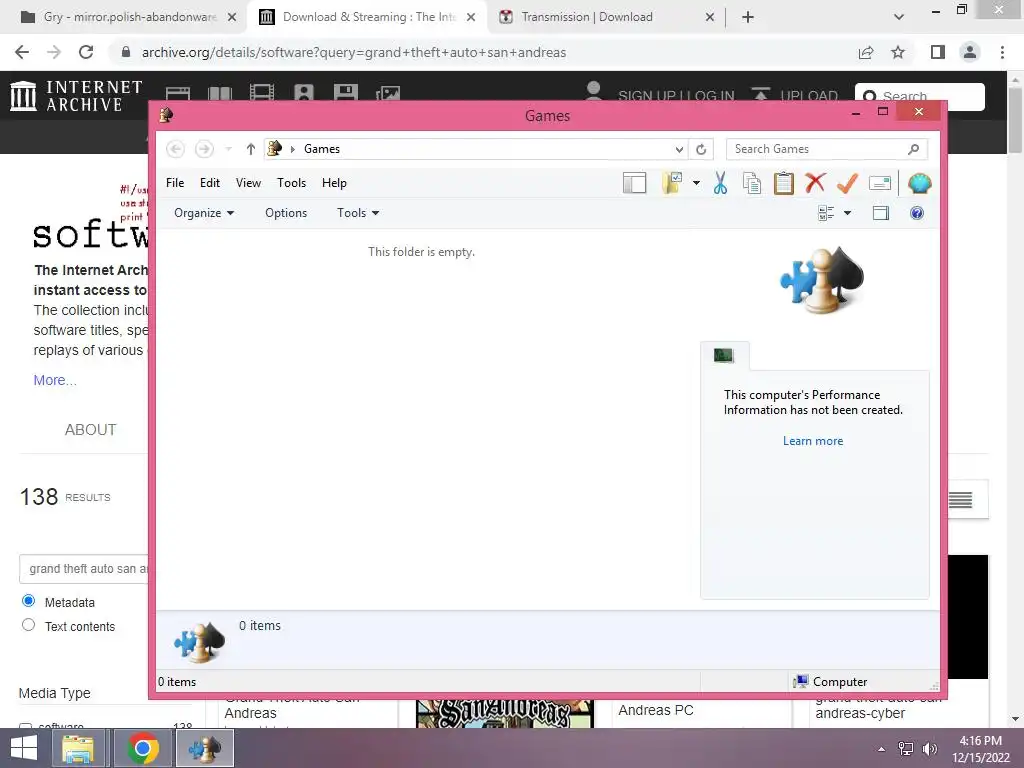Click the navigation pane layout icon
Image resolution: width=1024 pixels, height=768 pixels.
(x=634, y=184)
